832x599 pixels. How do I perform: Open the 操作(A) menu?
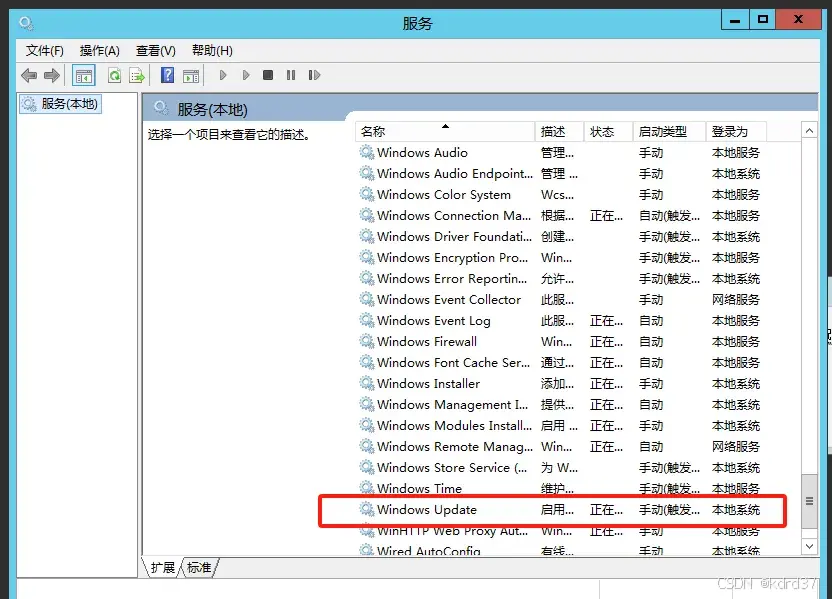coord(99,50)
